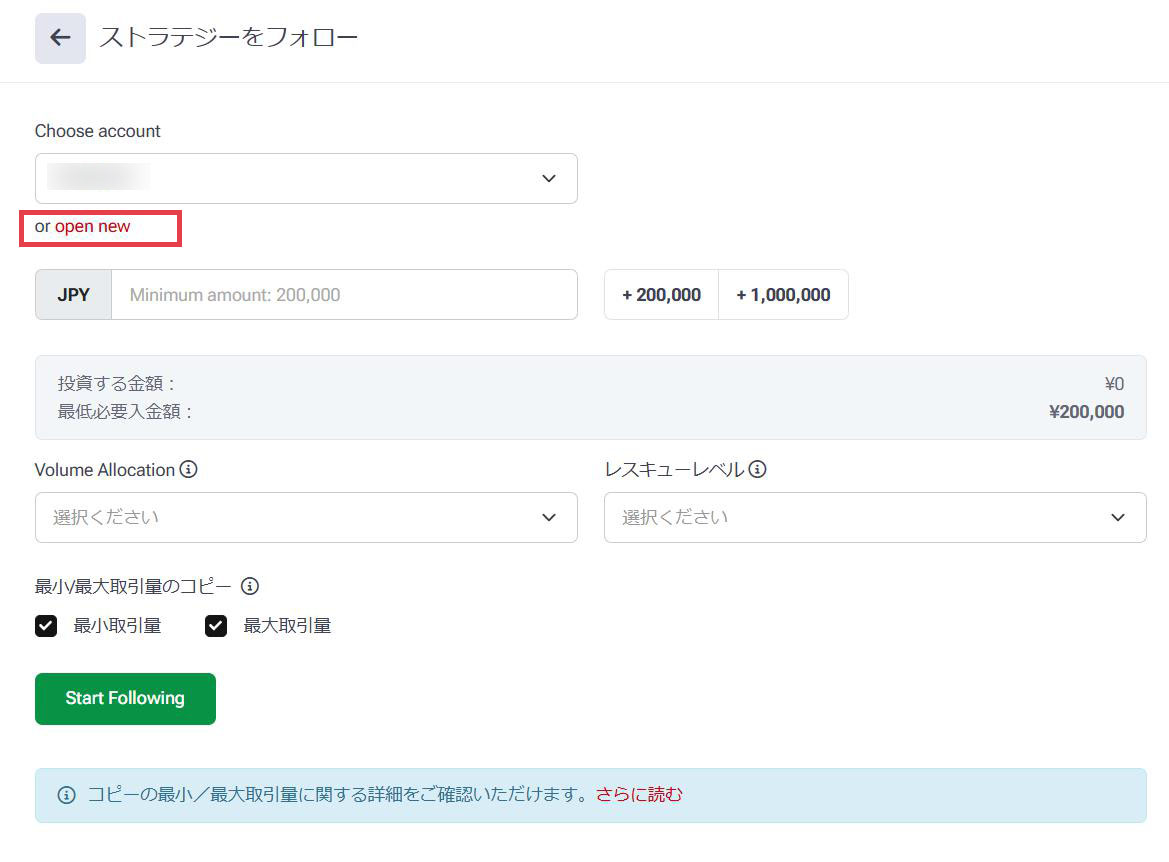Click the JPY currency label
This screenshot has width=1169, height=862.
point(73,295)
